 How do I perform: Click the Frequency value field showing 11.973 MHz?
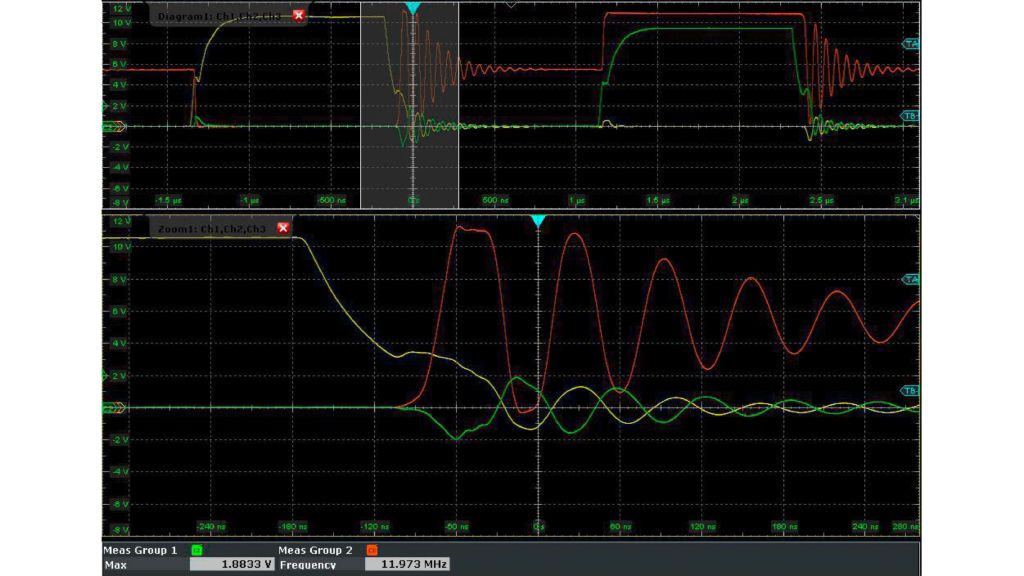(x=408, y=564)
